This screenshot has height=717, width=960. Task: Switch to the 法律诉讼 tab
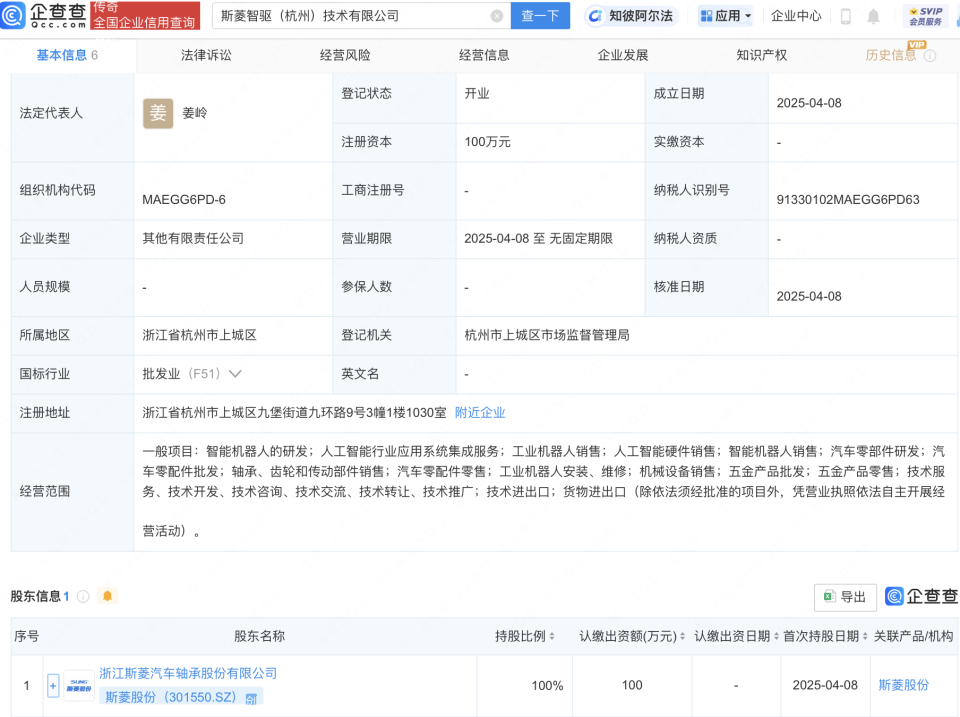coord(206,55)
